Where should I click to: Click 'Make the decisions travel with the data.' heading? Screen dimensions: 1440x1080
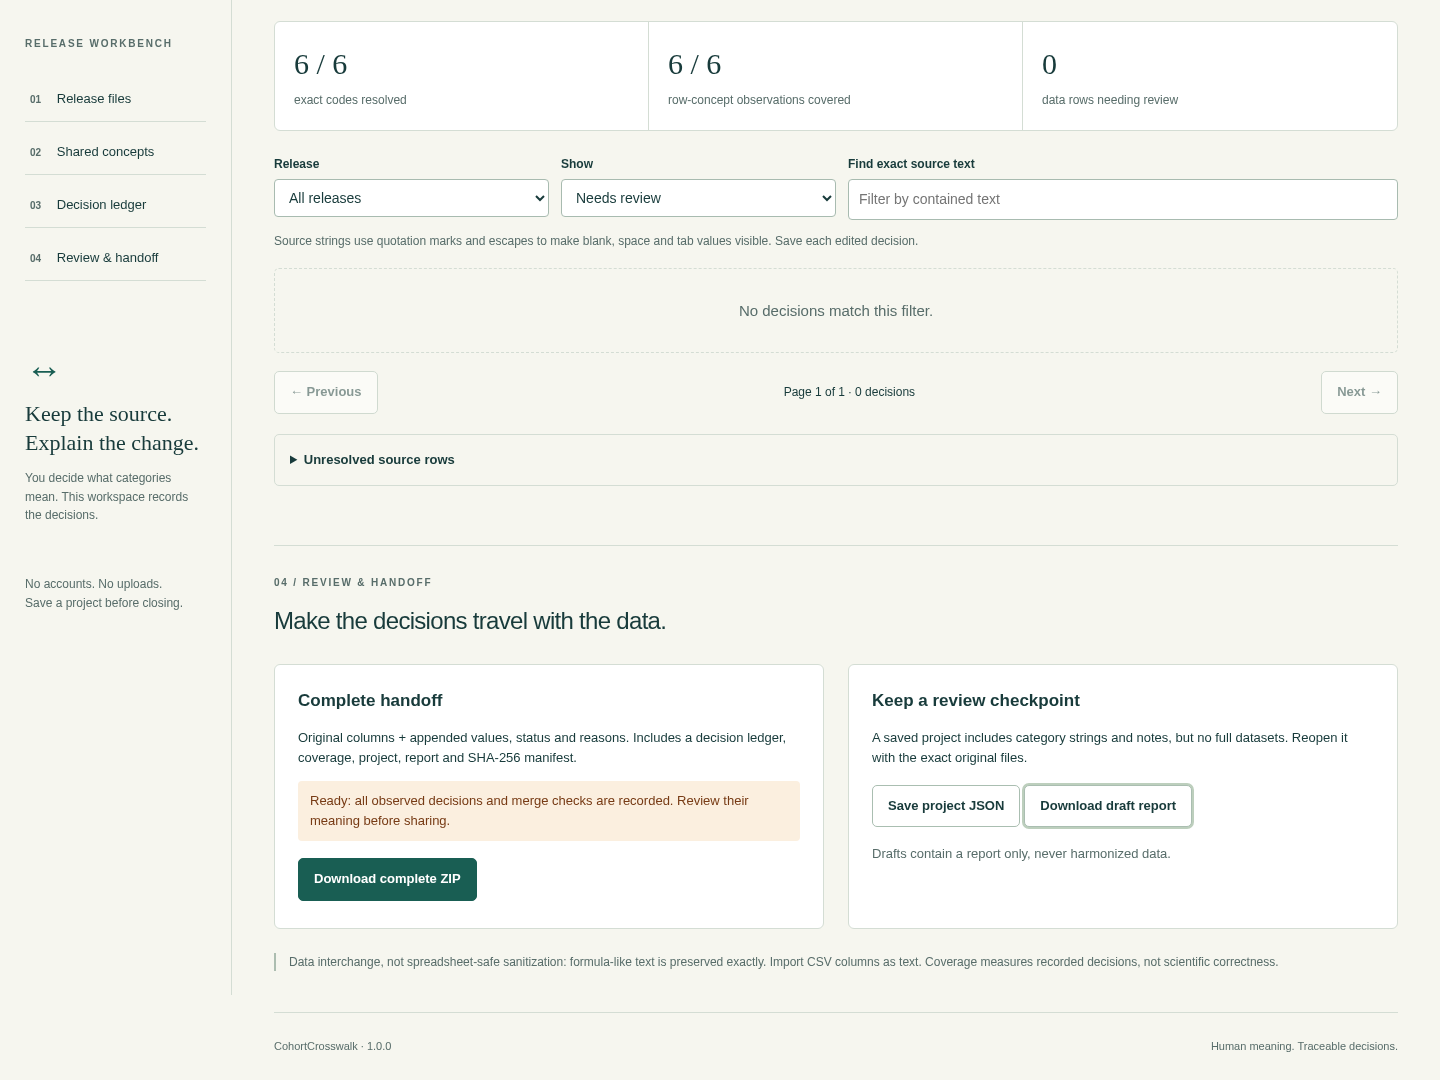[470, 621]
